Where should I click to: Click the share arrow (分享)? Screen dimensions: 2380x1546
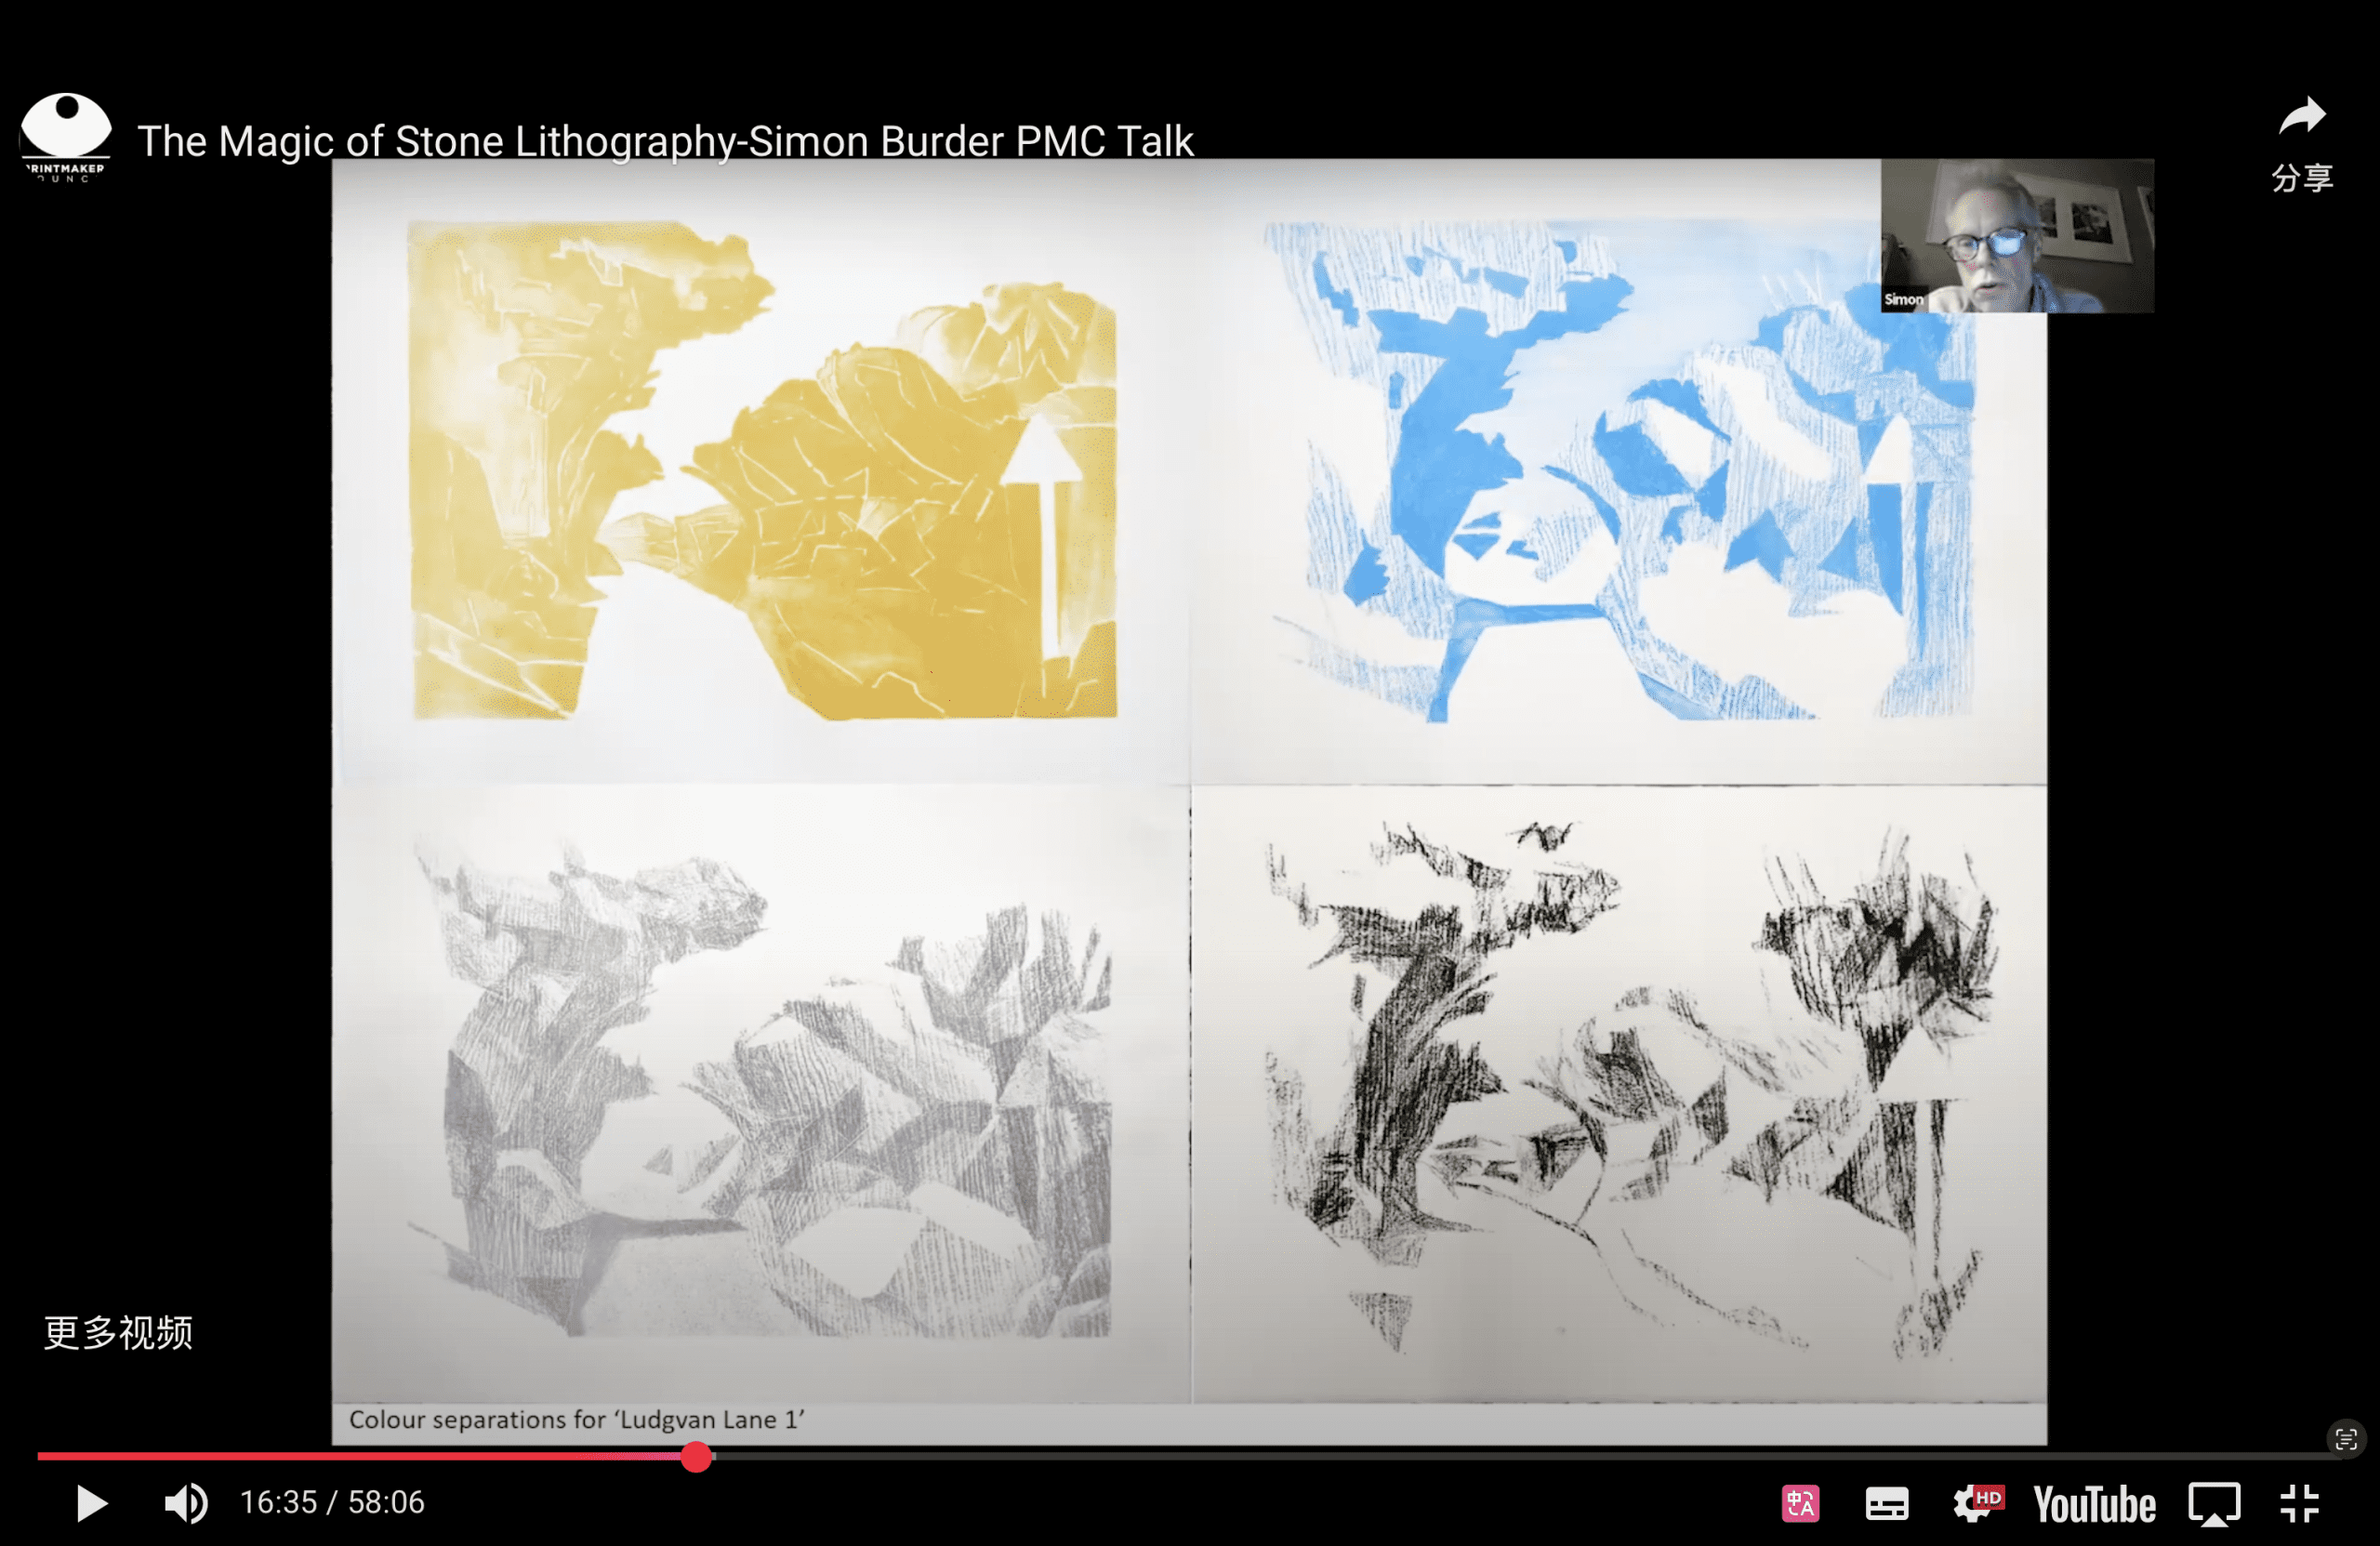tap(2302, 143)
